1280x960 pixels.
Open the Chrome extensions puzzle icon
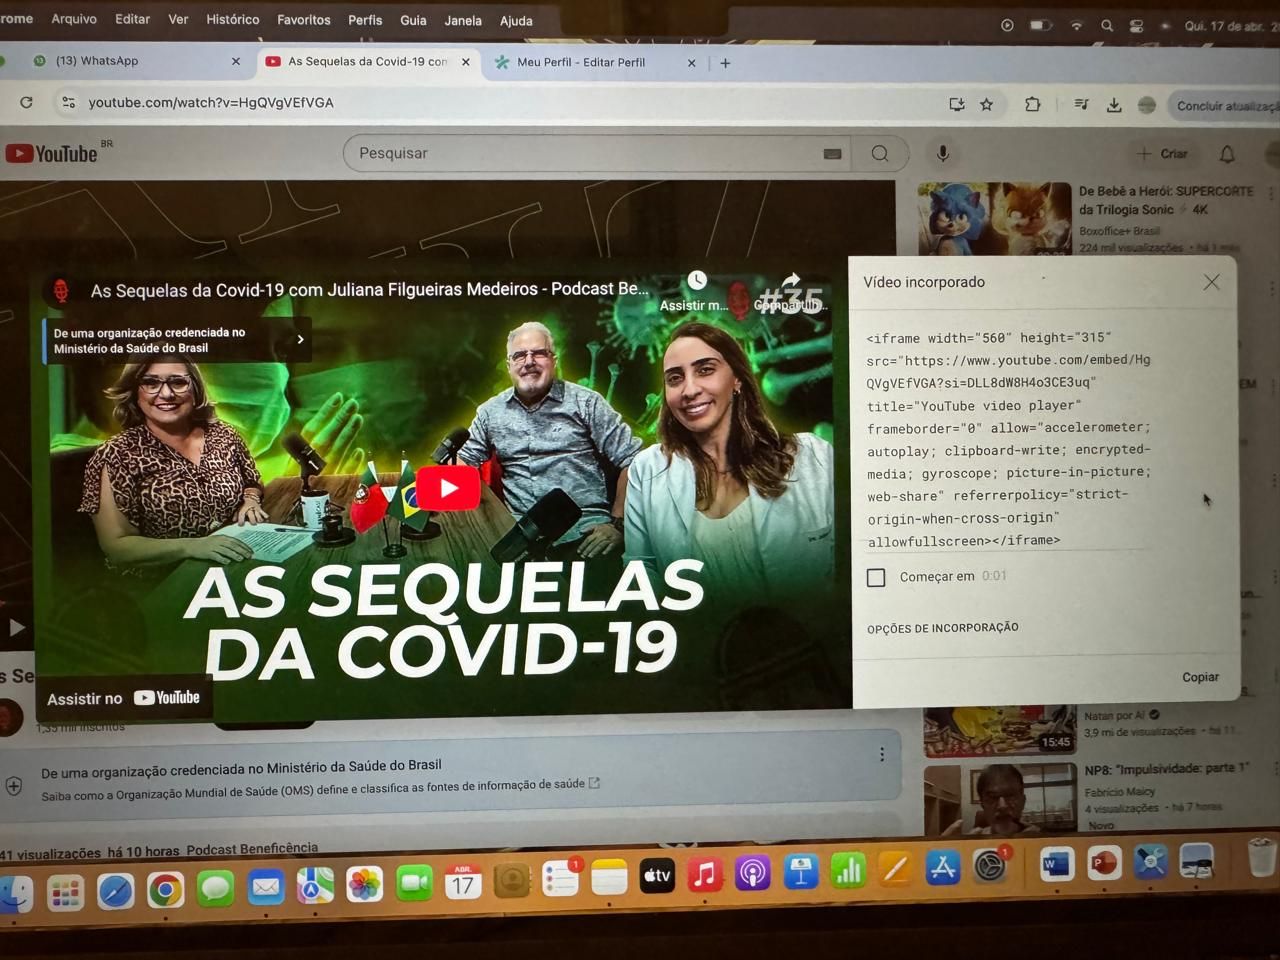[x=1033, y=104]
